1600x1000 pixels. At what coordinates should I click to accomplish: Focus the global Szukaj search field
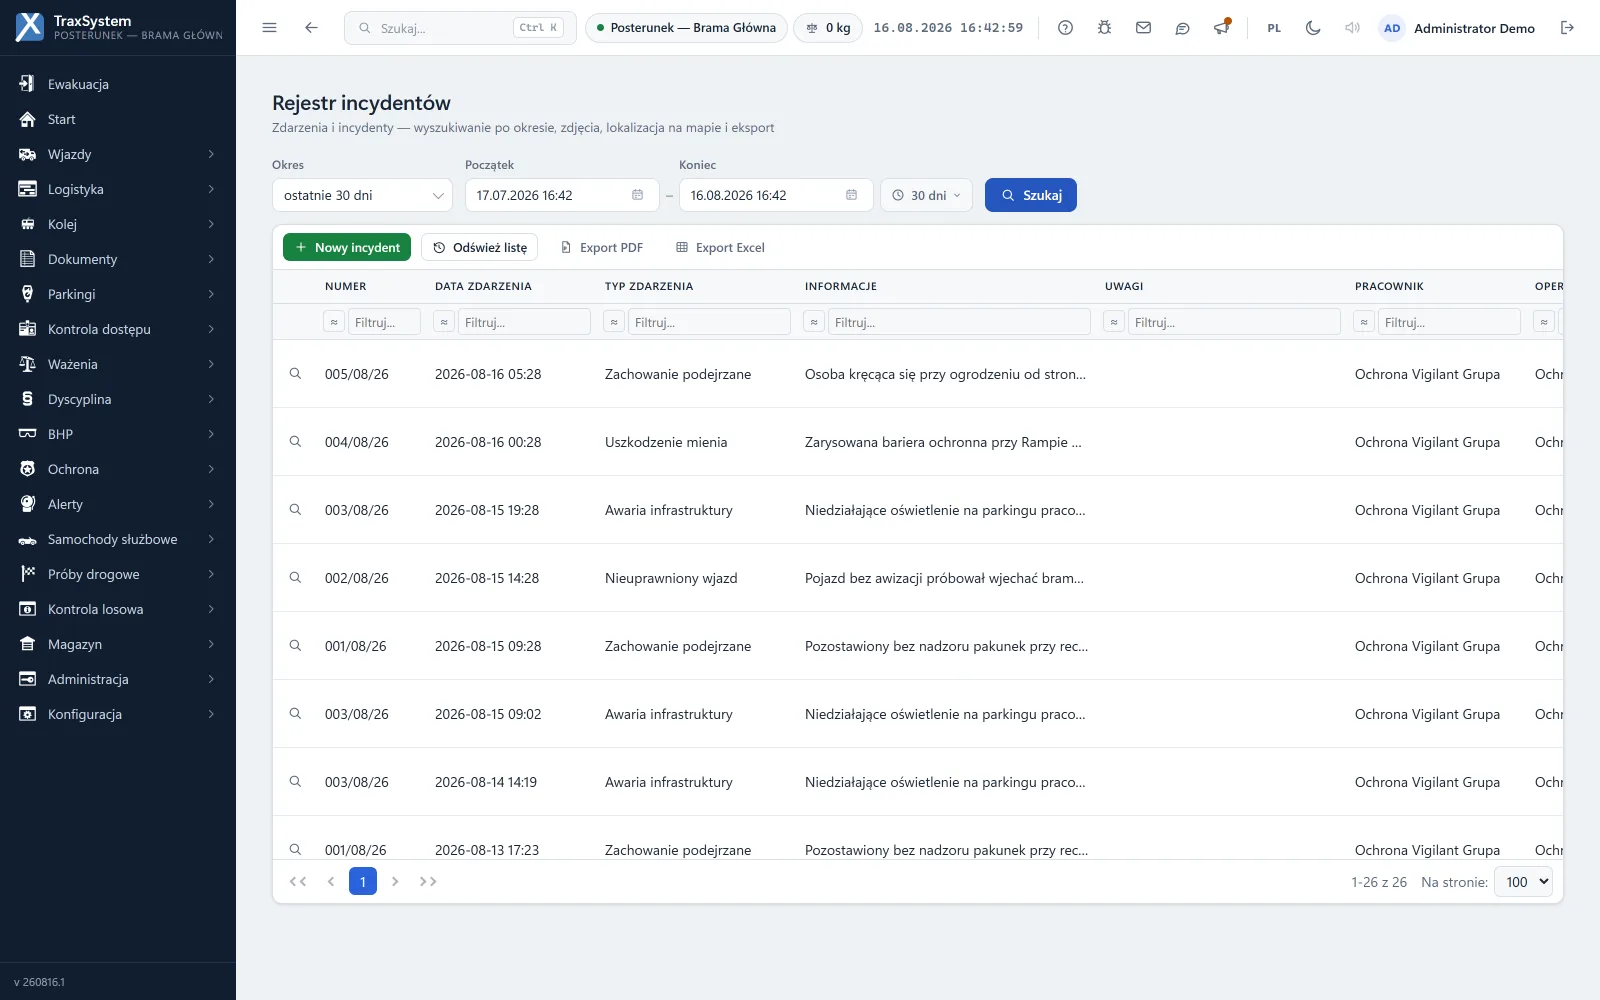coord(460,28)
